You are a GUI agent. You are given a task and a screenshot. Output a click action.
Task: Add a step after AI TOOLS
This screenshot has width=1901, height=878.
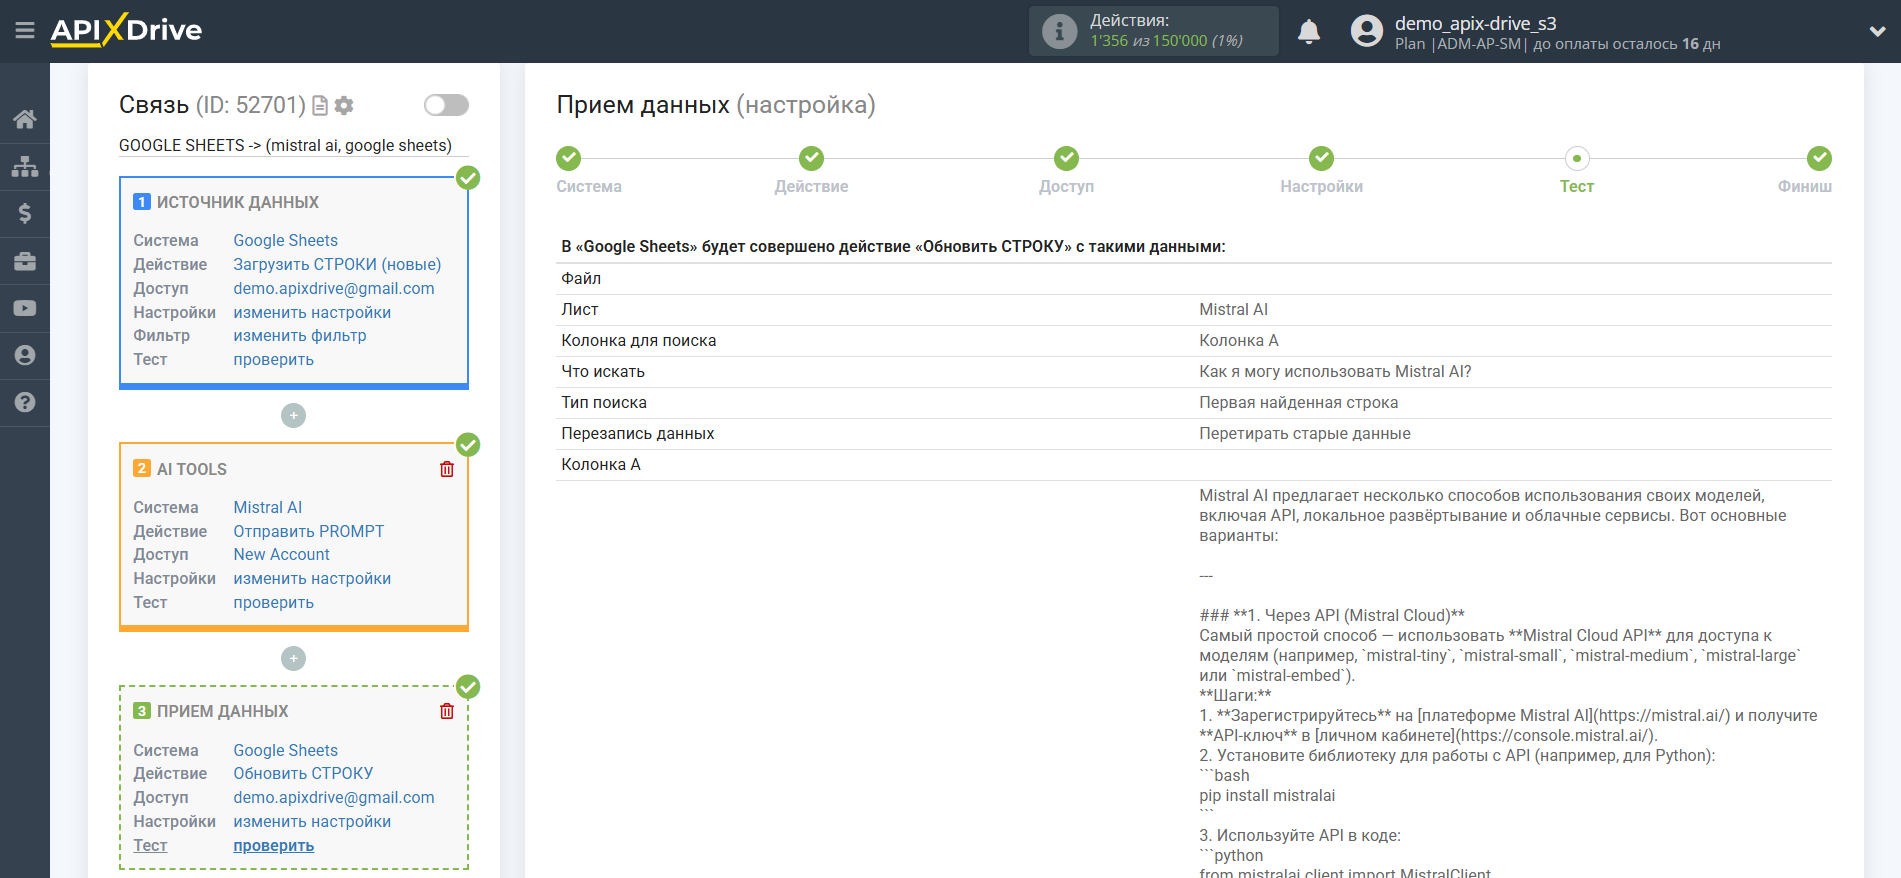point(293,658)
